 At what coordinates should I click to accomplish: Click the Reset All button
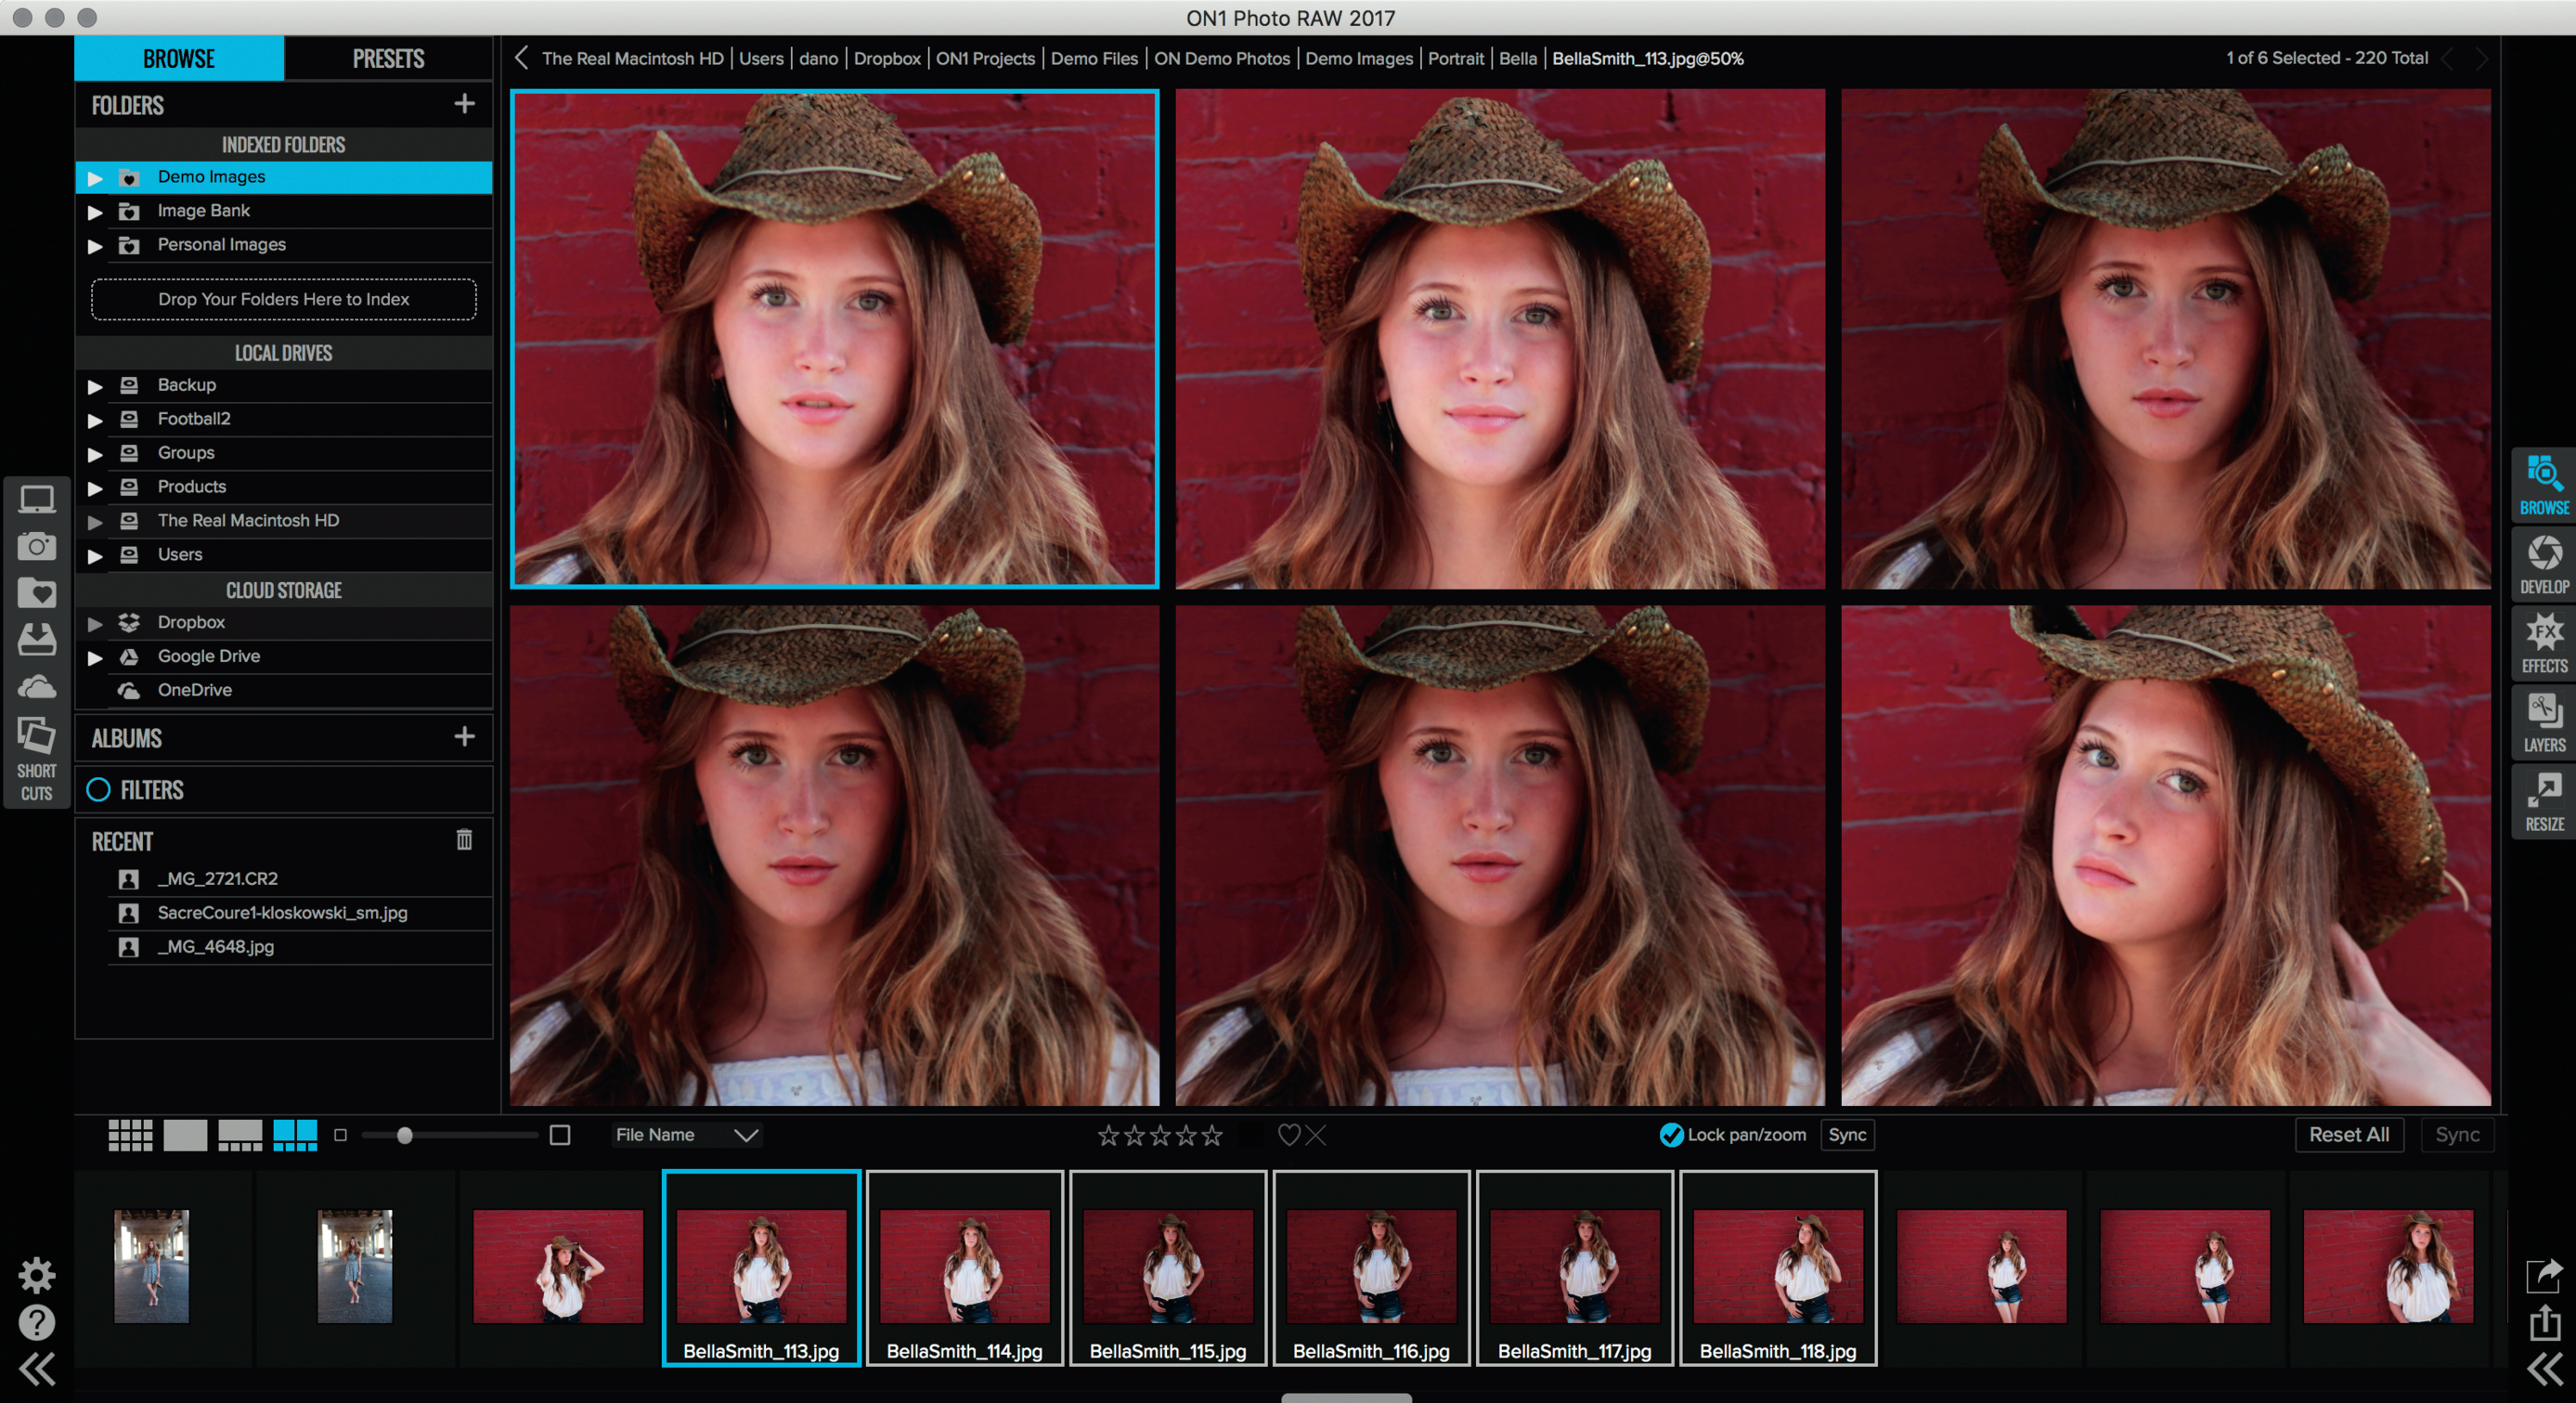click(x=2348, y=1135)
